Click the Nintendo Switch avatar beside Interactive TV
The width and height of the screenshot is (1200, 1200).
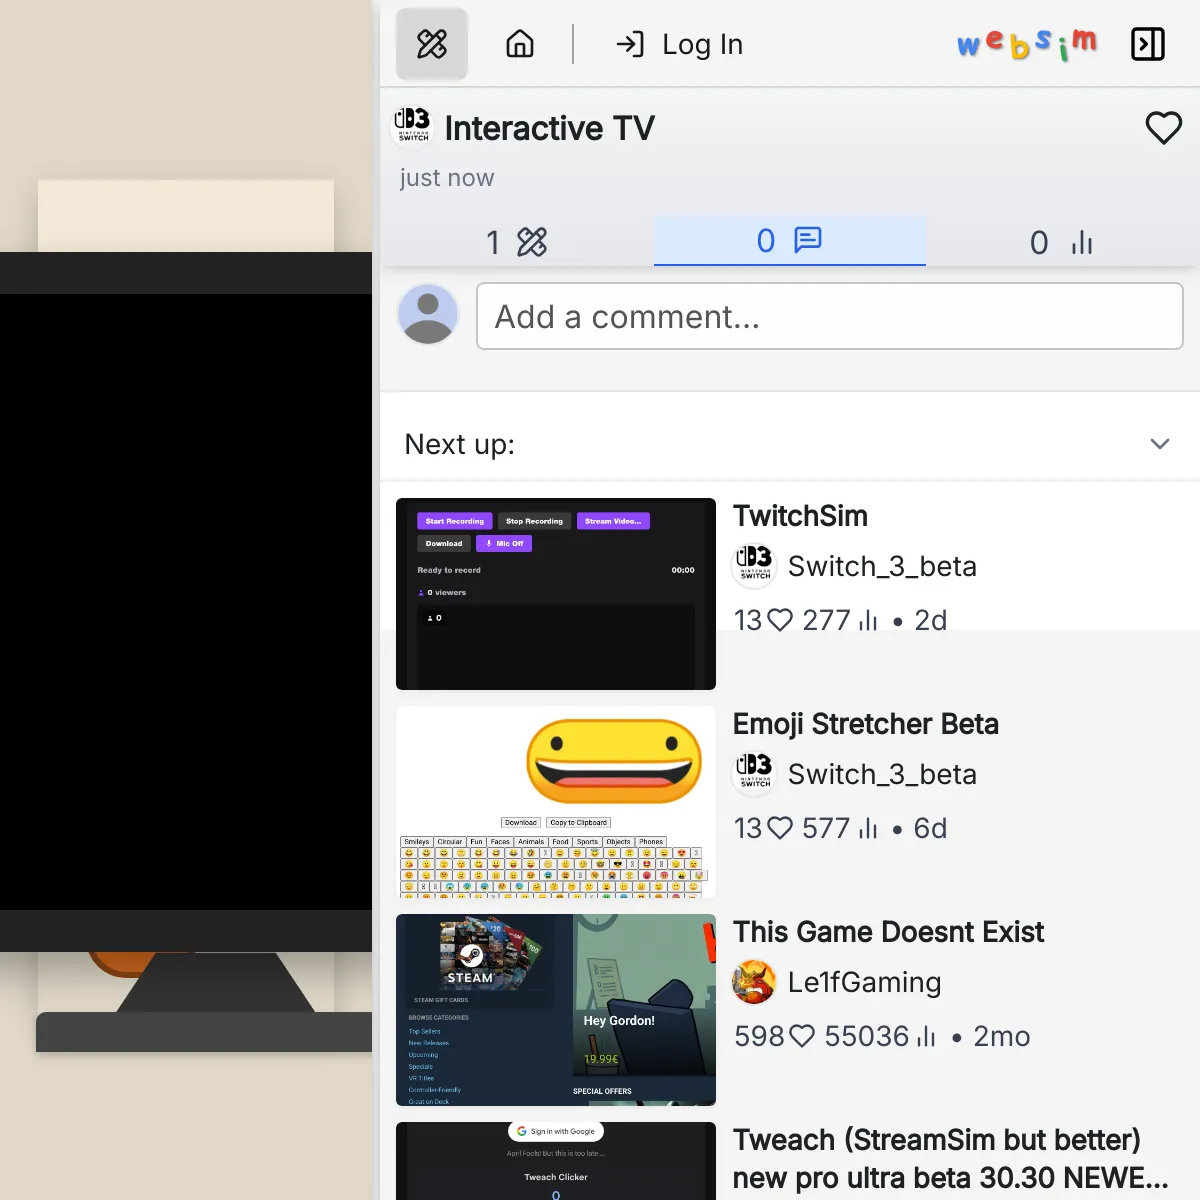tap(413, 126)
